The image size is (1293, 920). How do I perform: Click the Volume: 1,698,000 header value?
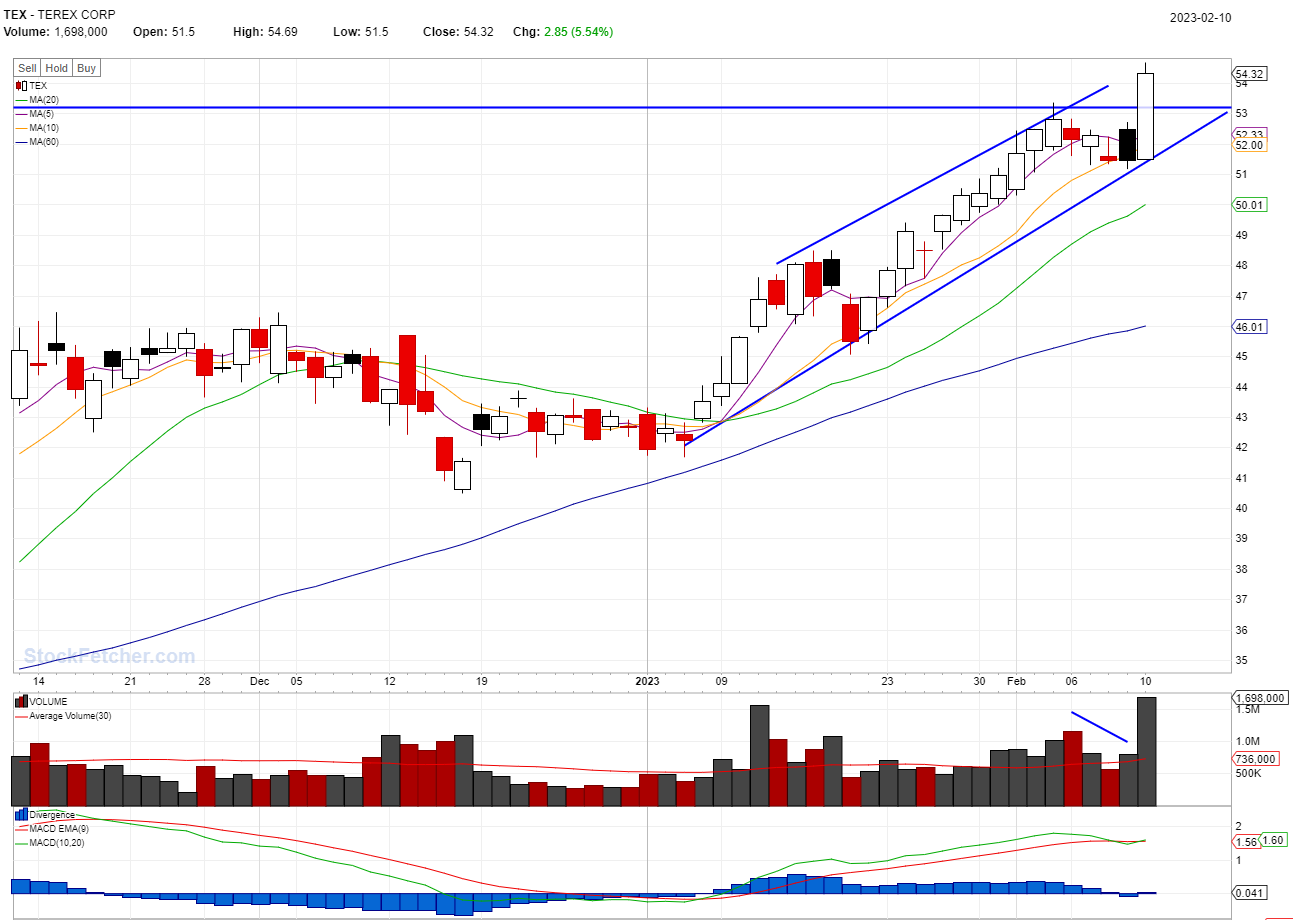click(x=55, y=32)
